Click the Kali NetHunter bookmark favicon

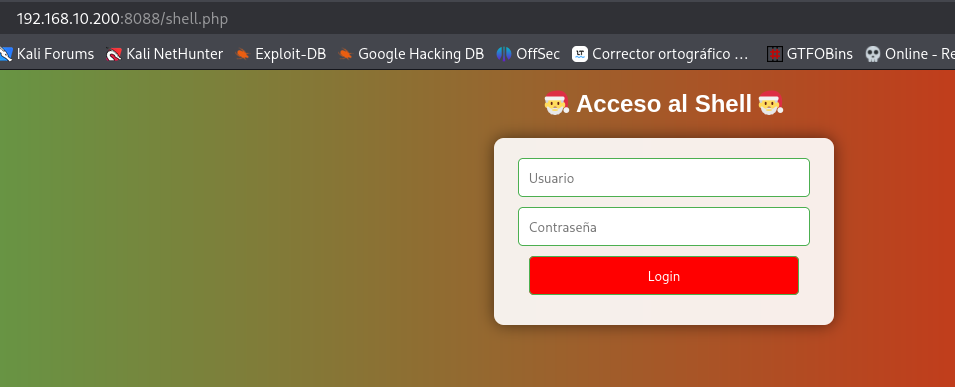pos(113,54)
